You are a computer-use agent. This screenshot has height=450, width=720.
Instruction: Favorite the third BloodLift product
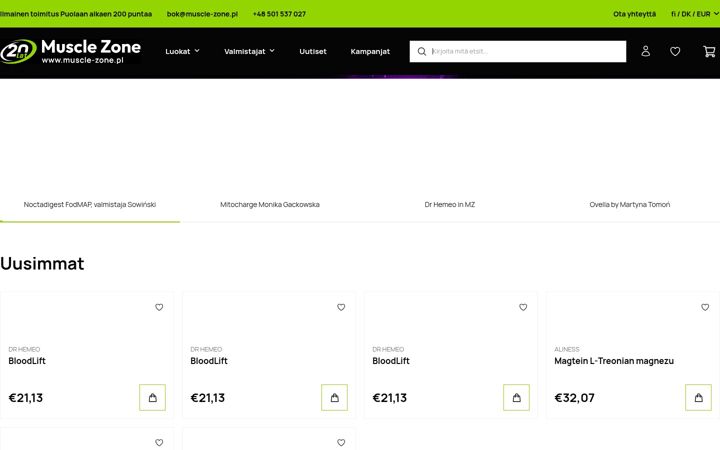pos(523,307)
